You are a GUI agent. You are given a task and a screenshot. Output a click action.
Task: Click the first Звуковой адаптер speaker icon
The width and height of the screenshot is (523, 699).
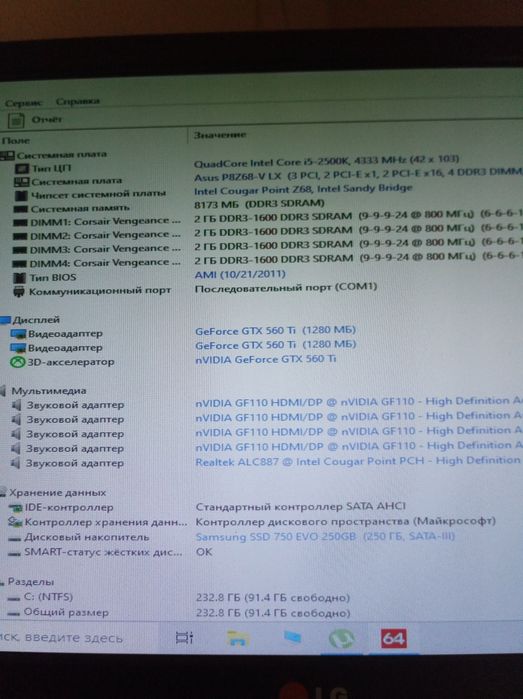(x=16, y=405)
